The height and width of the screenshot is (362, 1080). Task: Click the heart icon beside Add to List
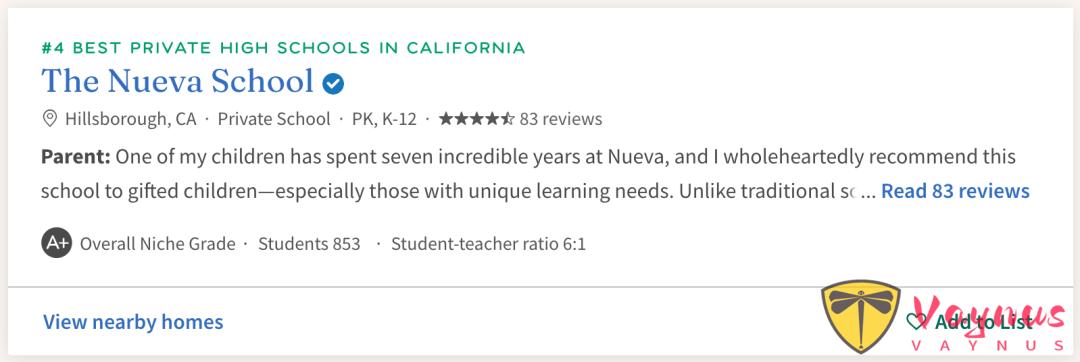(x=916, y=321)
